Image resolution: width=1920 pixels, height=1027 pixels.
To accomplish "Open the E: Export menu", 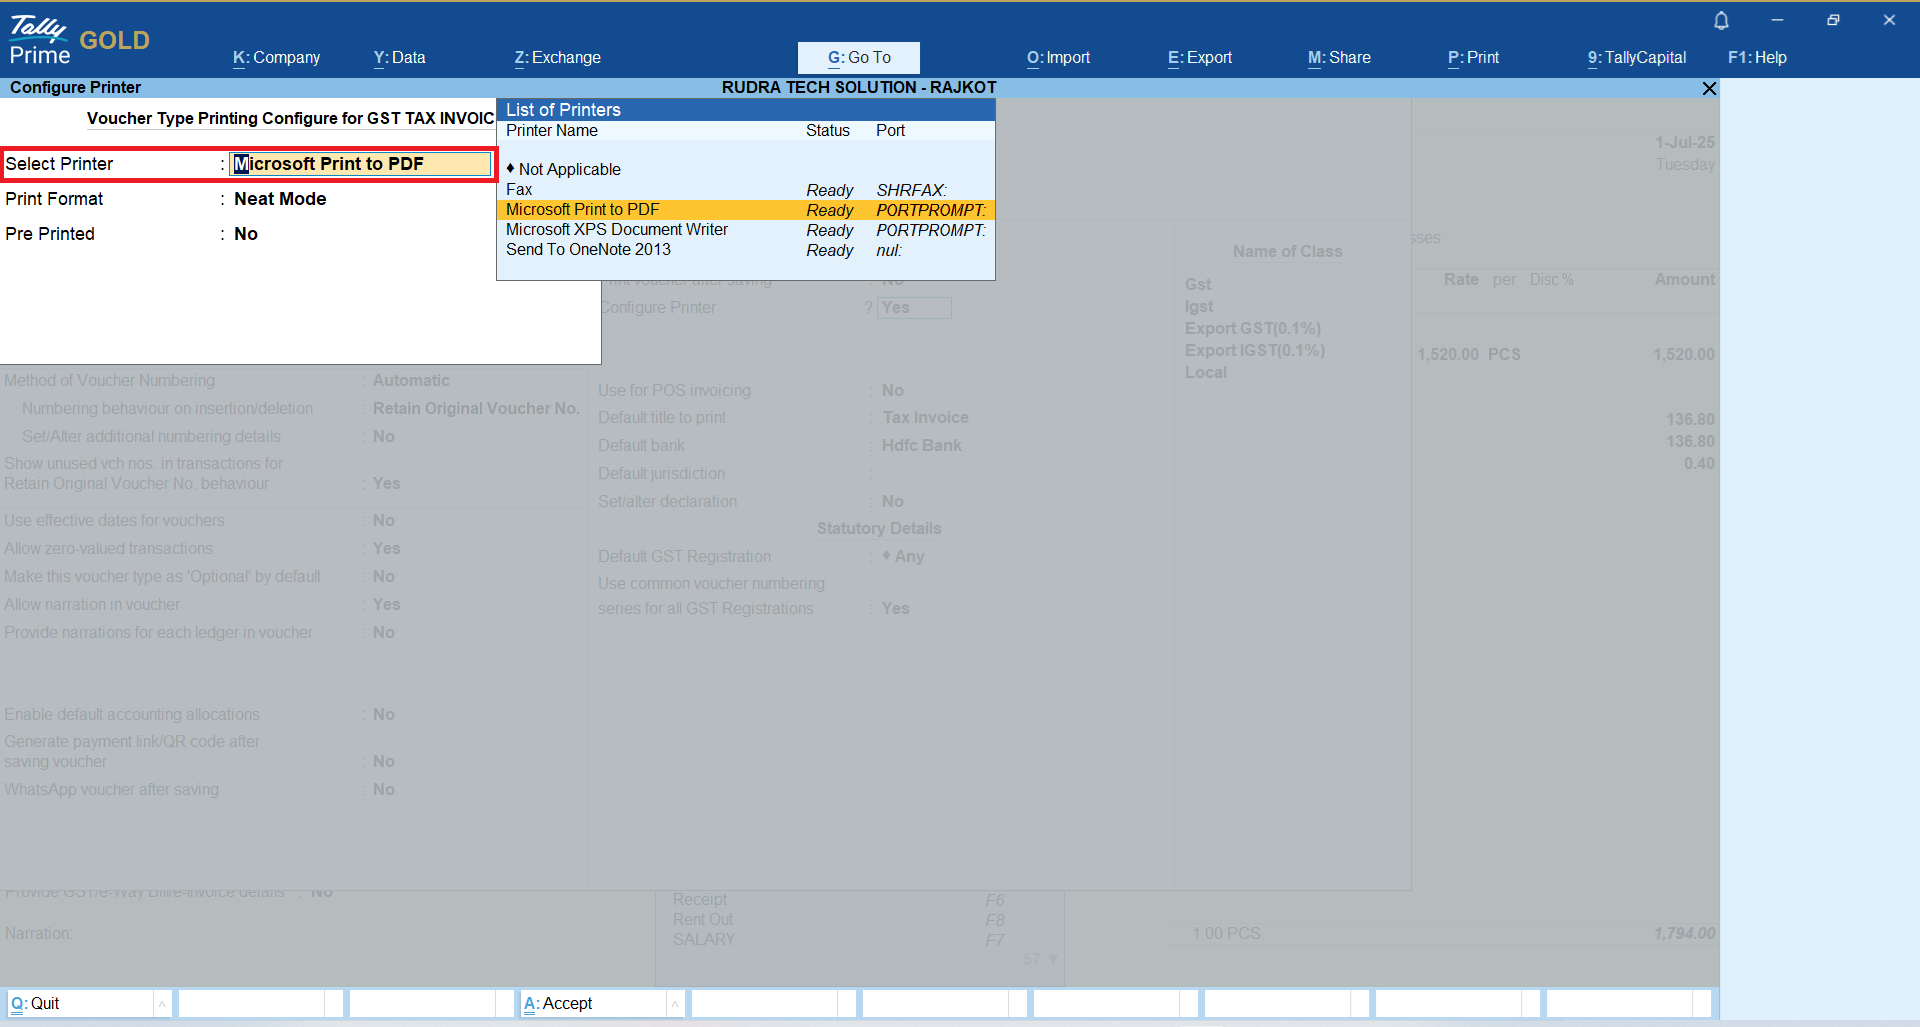I will coord(1199,58).
